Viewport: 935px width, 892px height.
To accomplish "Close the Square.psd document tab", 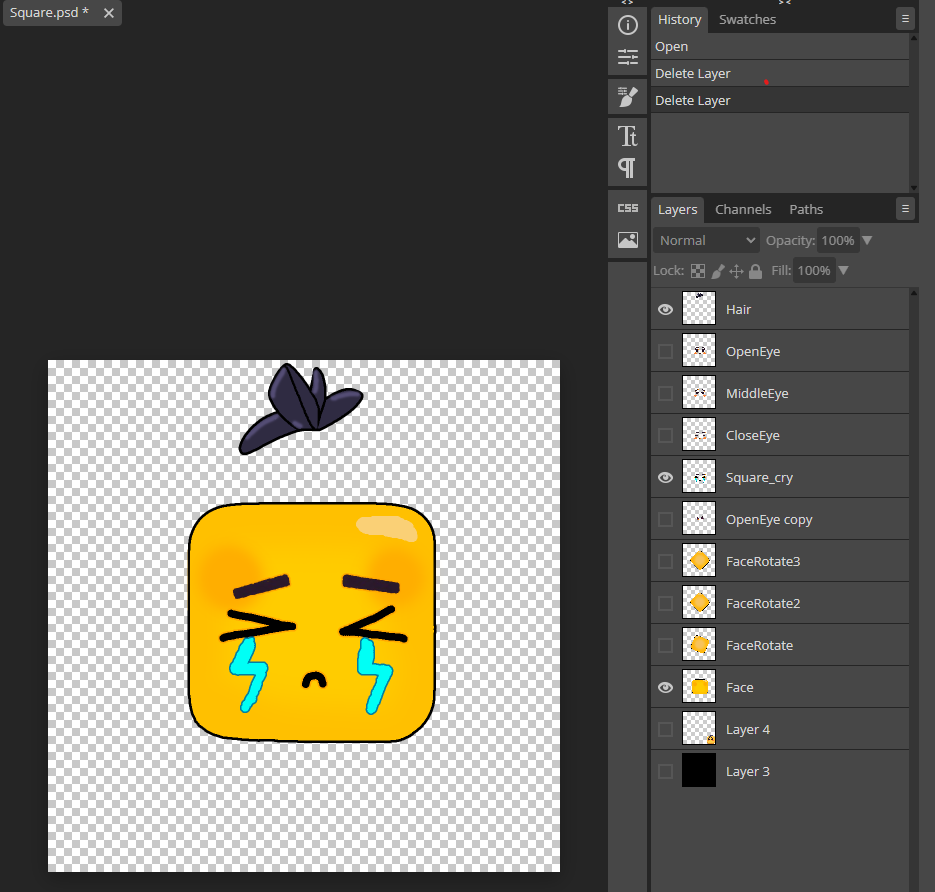I will click(109, 13).
